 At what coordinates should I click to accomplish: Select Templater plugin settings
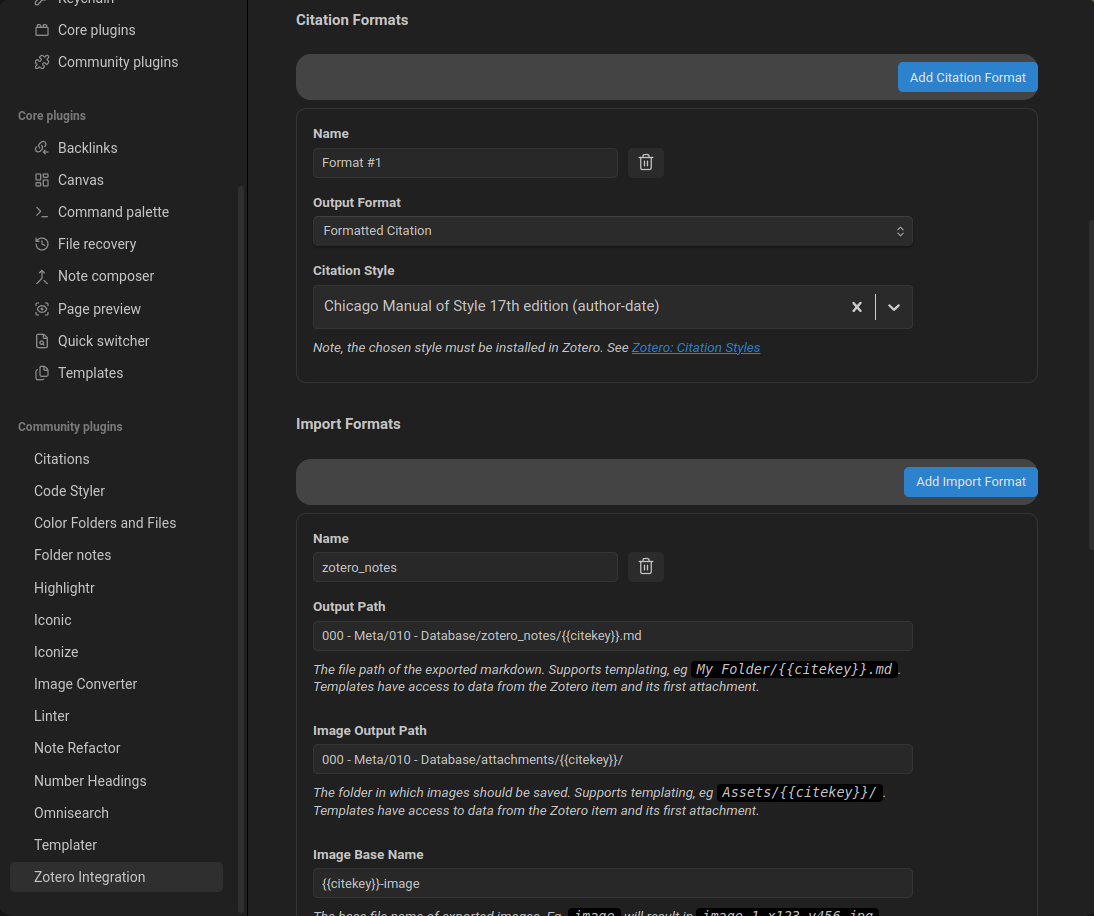point(65,845)
